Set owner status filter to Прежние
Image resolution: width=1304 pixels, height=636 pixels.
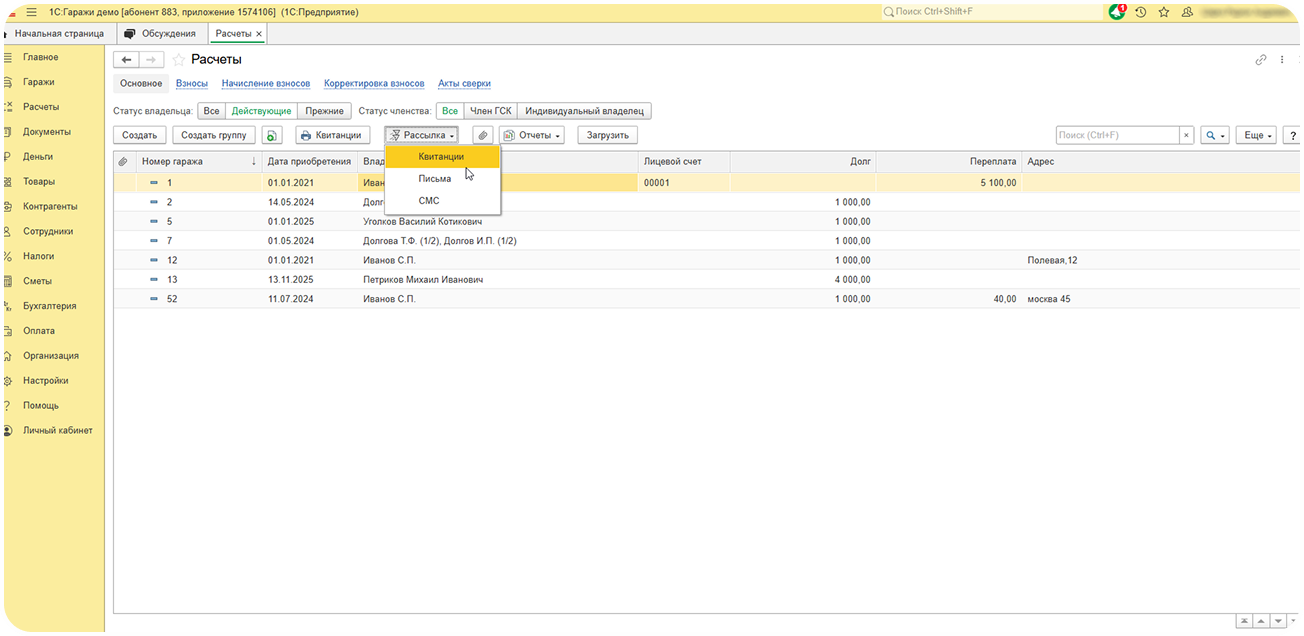click(324, 111)
